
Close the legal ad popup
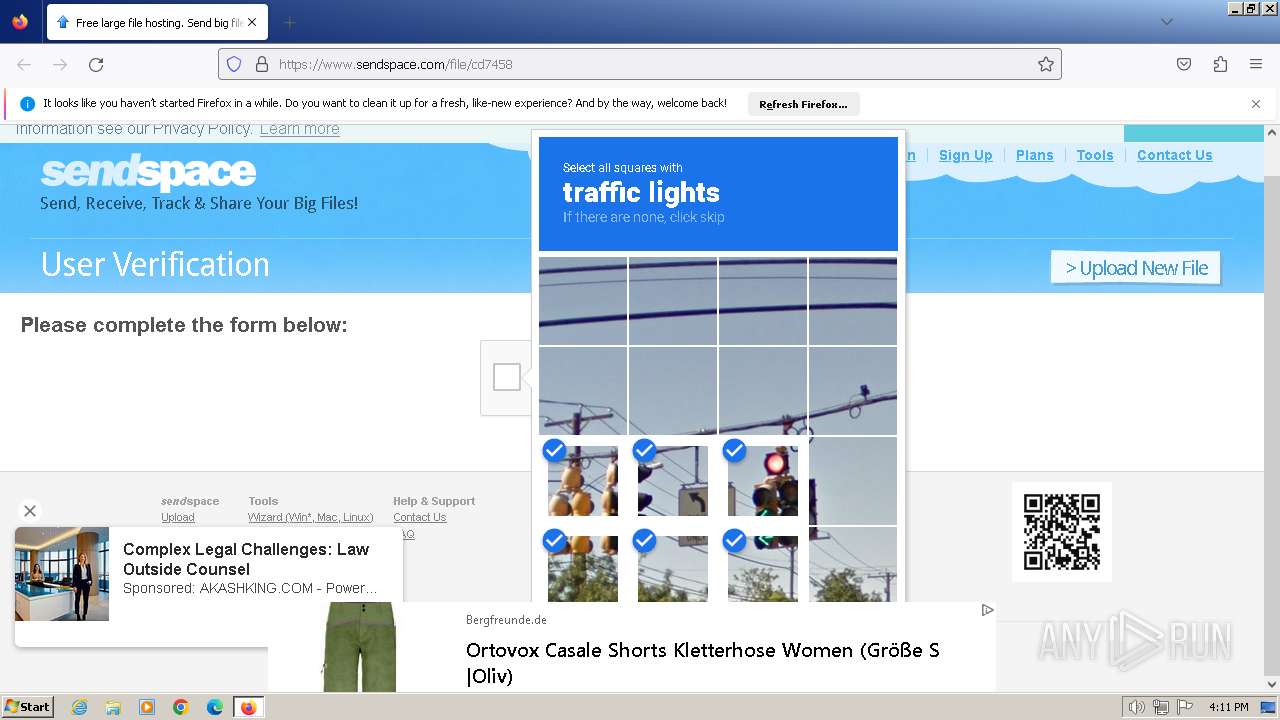pos(30,511)
